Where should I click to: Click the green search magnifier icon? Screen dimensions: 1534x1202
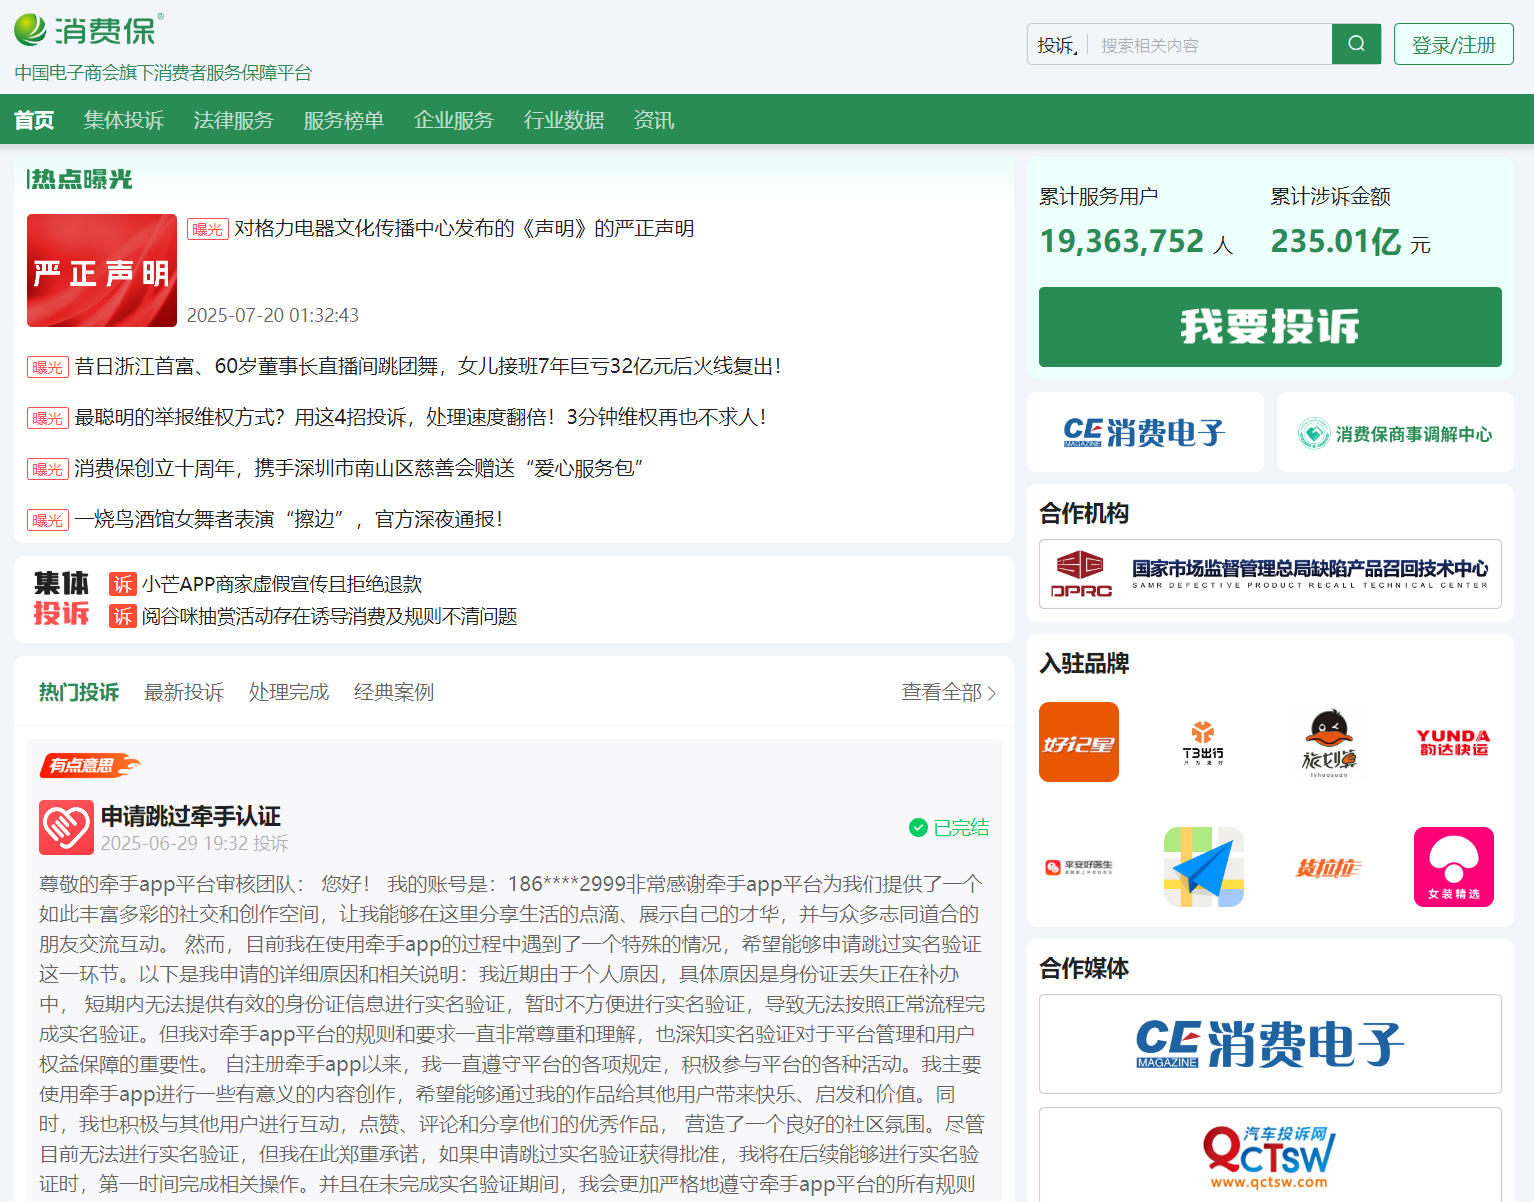(x=1356, y=44)
